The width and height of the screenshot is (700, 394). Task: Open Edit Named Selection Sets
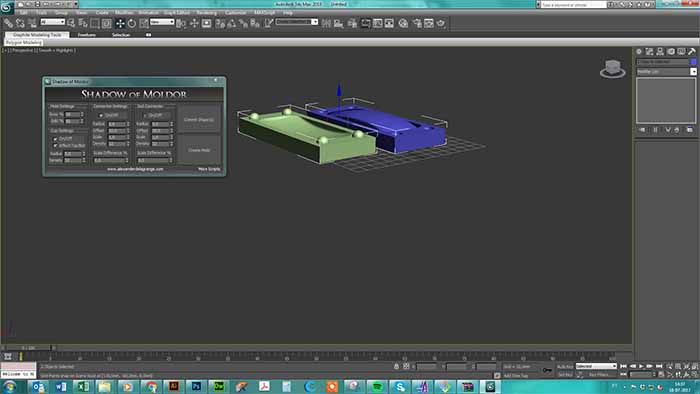pyautogui.click(x=268, y=23)
